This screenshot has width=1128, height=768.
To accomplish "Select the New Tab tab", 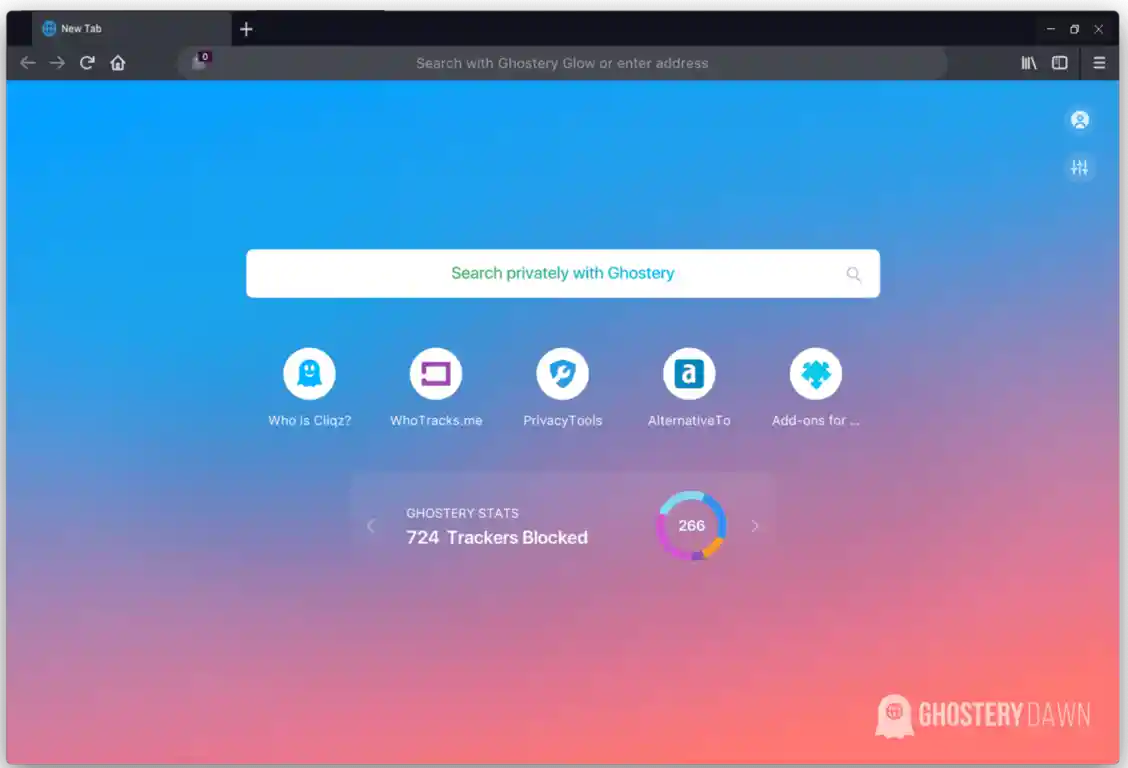I will click(132, 29).
